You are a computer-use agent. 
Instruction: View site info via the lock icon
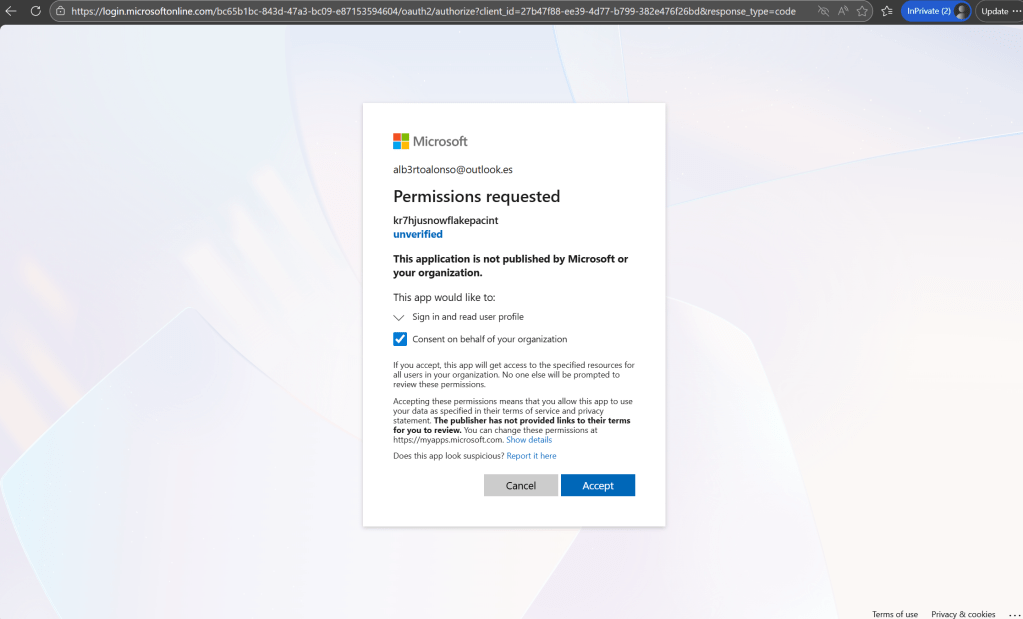60,11
